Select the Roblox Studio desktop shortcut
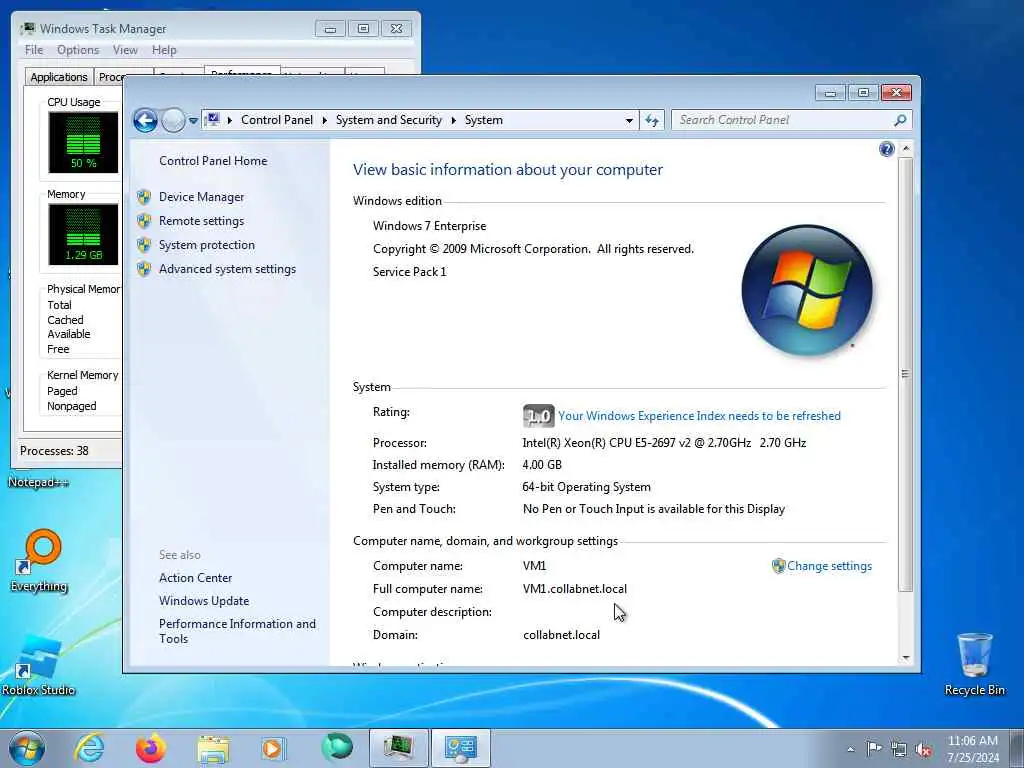1024x768 pixels. pos(39,666)
